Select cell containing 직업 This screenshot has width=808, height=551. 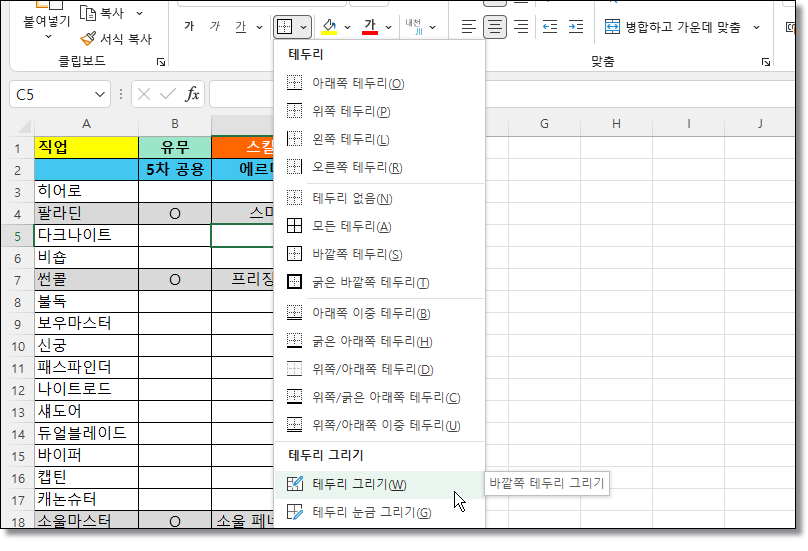86,147
